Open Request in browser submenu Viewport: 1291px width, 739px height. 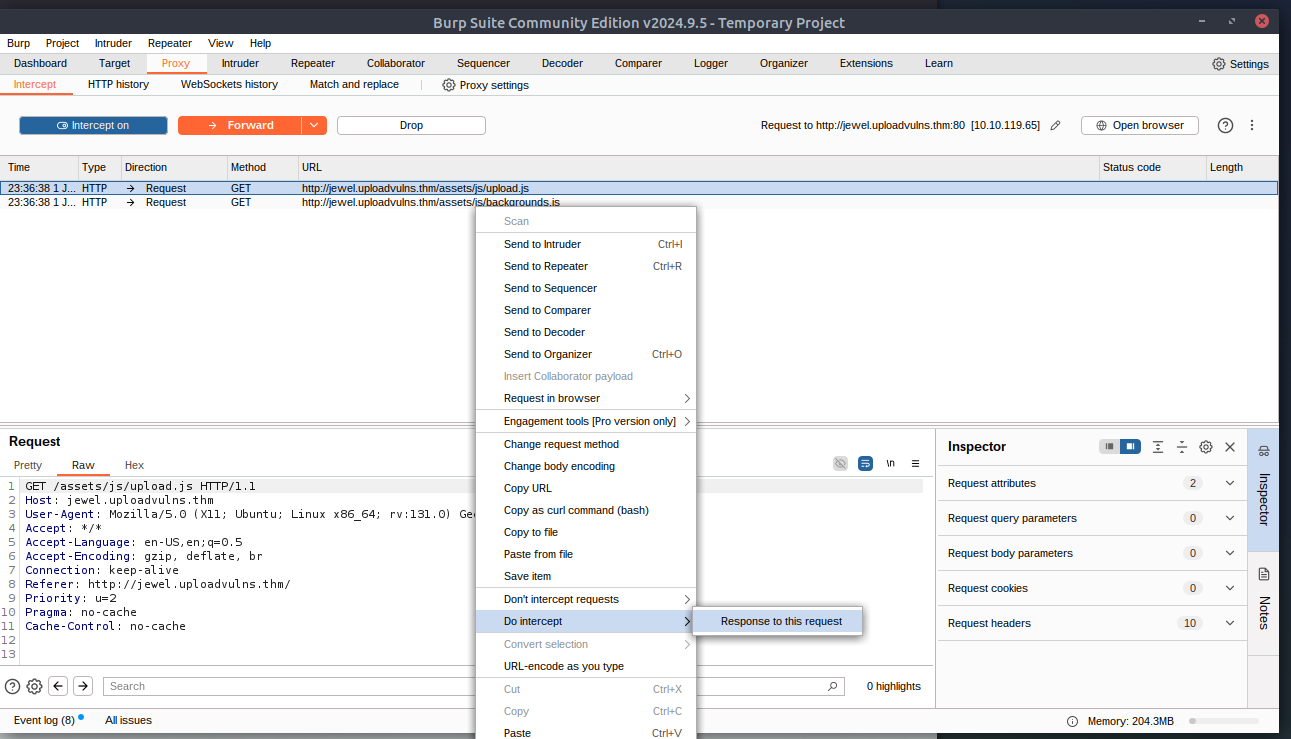pyautogui.click(x=585, y=398)
